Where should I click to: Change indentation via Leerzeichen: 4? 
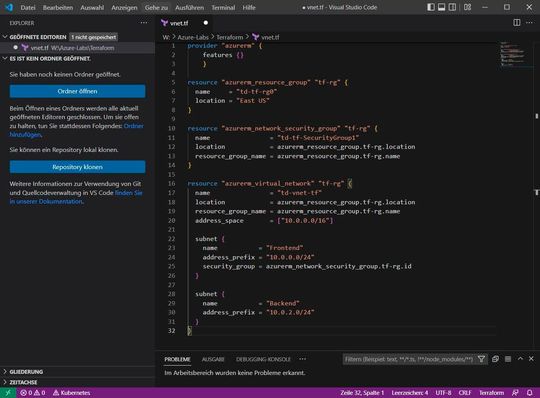[410, 393]
